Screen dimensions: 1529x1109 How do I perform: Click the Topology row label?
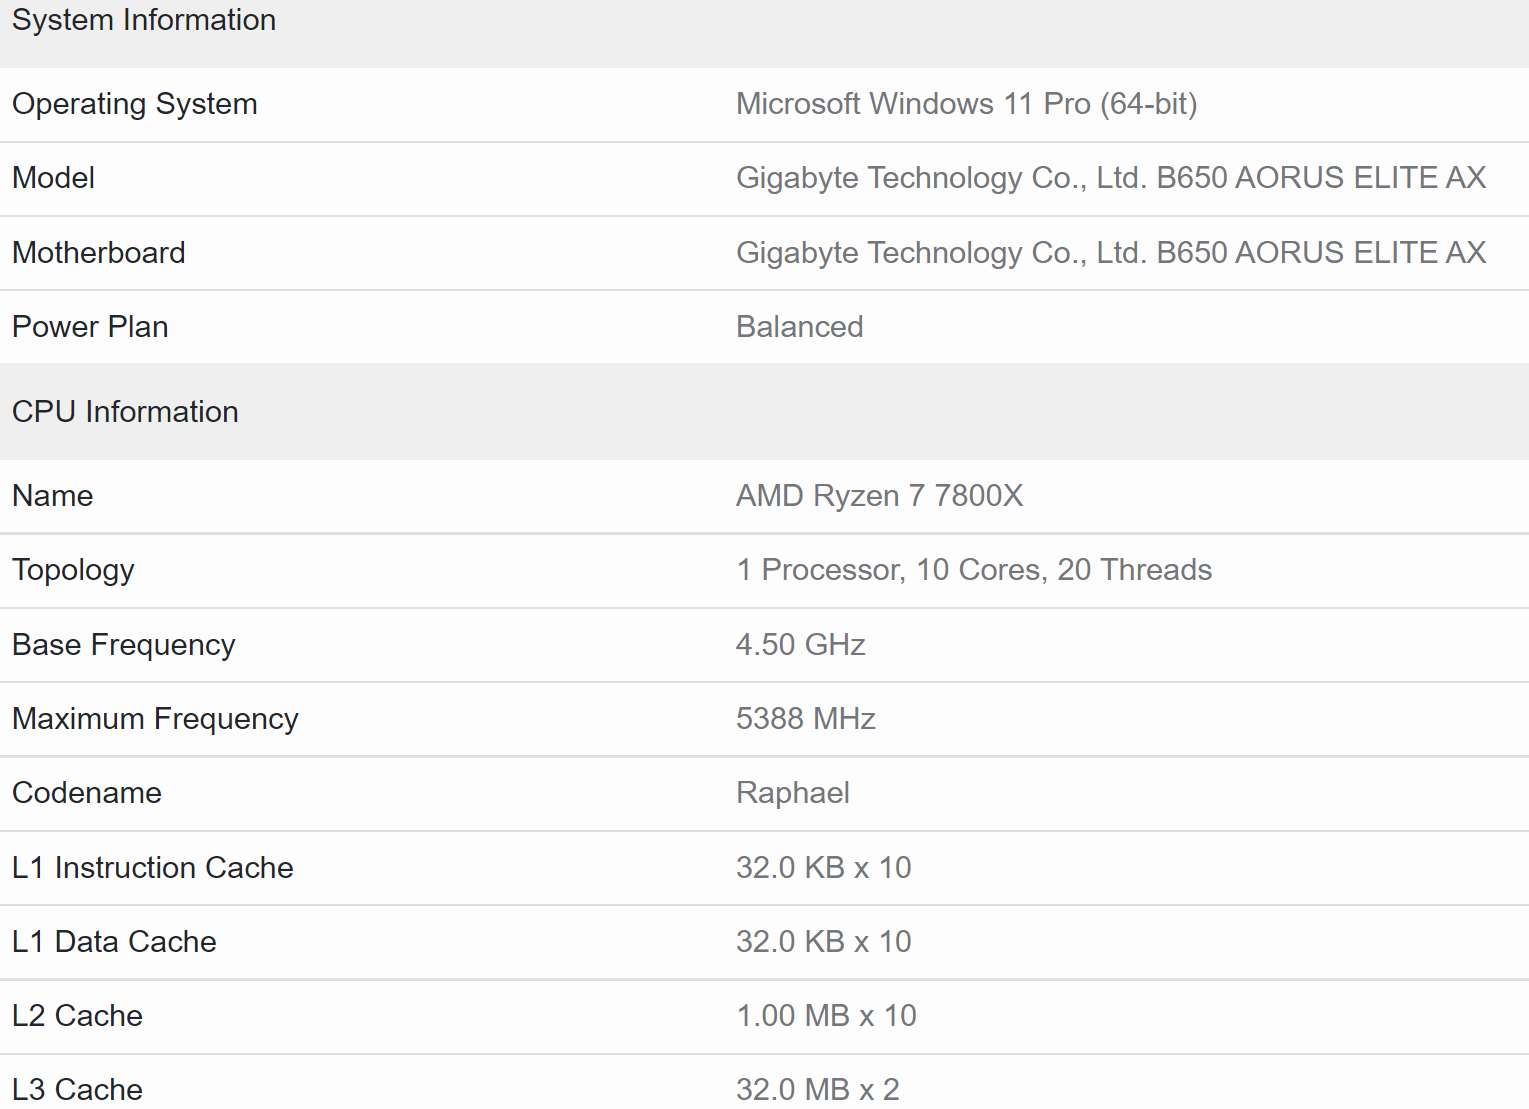point(73,570)
